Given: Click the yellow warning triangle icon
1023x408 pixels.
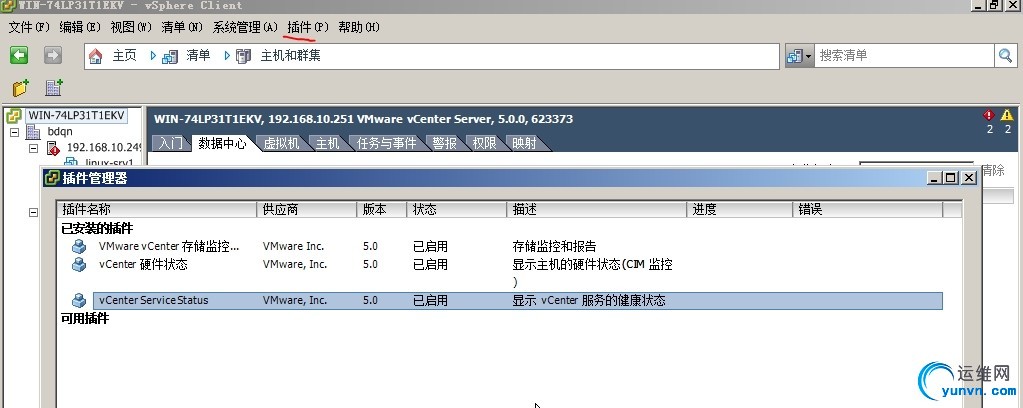Looking at the screenshot, I should coord(1007,116).
